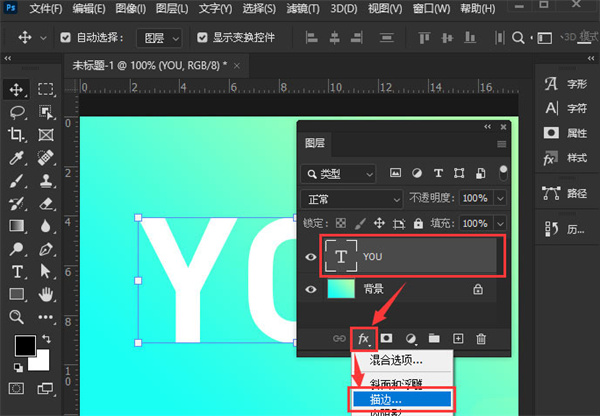Select the Move tool in the toolbox
600x416 pixels.
click(x=16, y=90)
